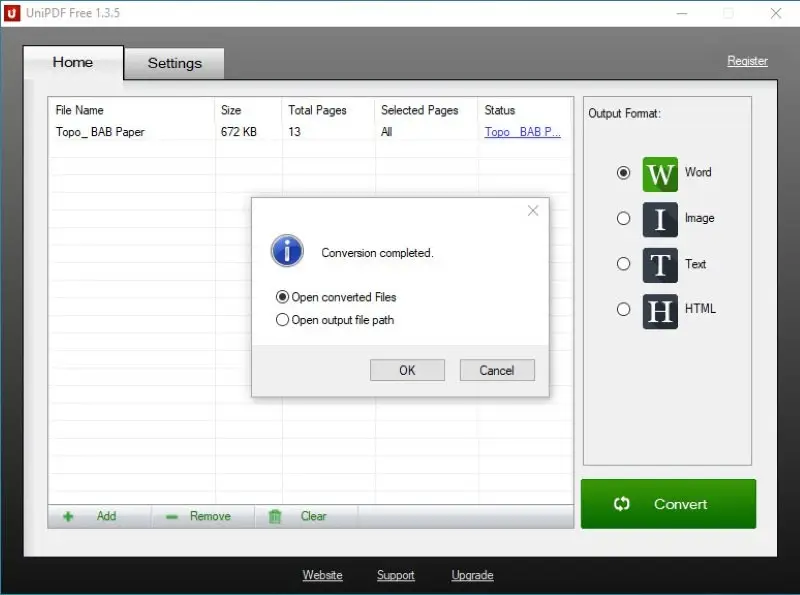Viewport: 800px width, 595px height.
Task: Close the UniPDF window
Action: pos(776,13)
